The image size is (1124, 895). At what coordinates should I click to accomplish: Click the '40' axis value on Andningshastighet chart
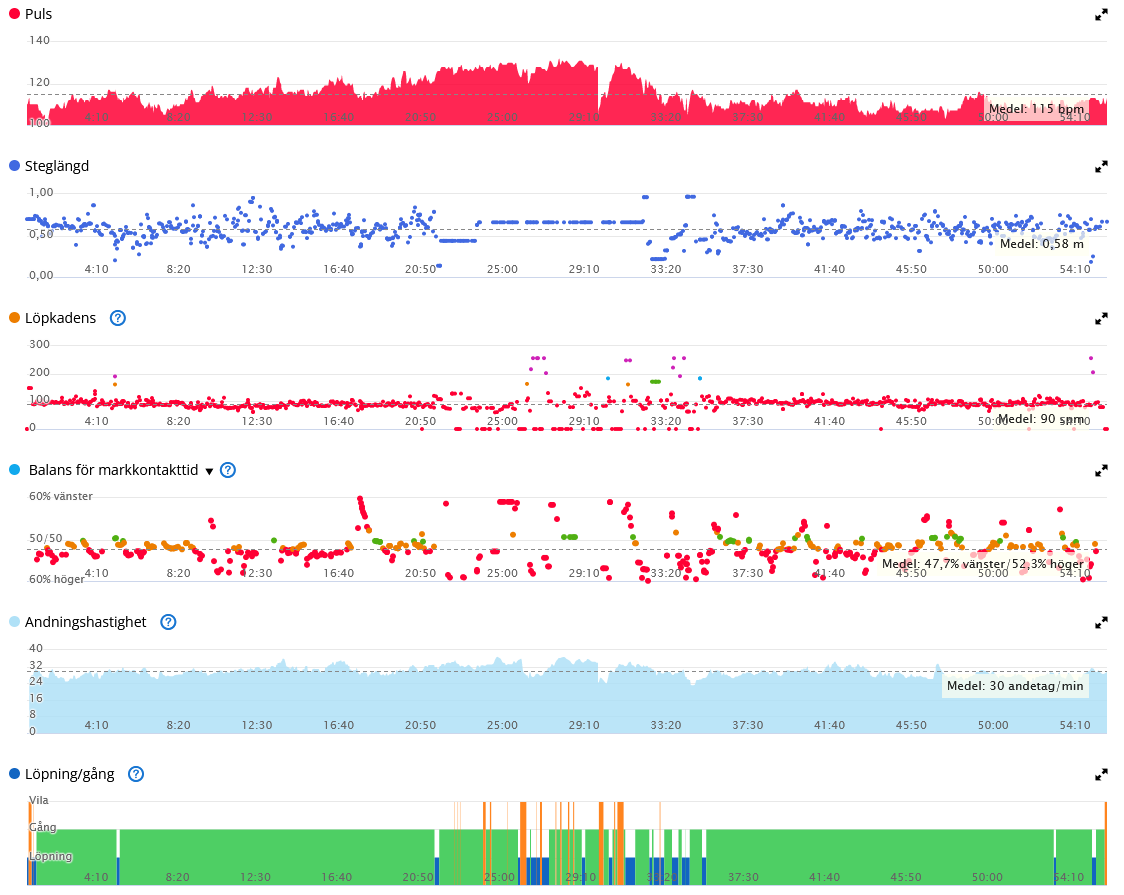click(x=36, y=648)
